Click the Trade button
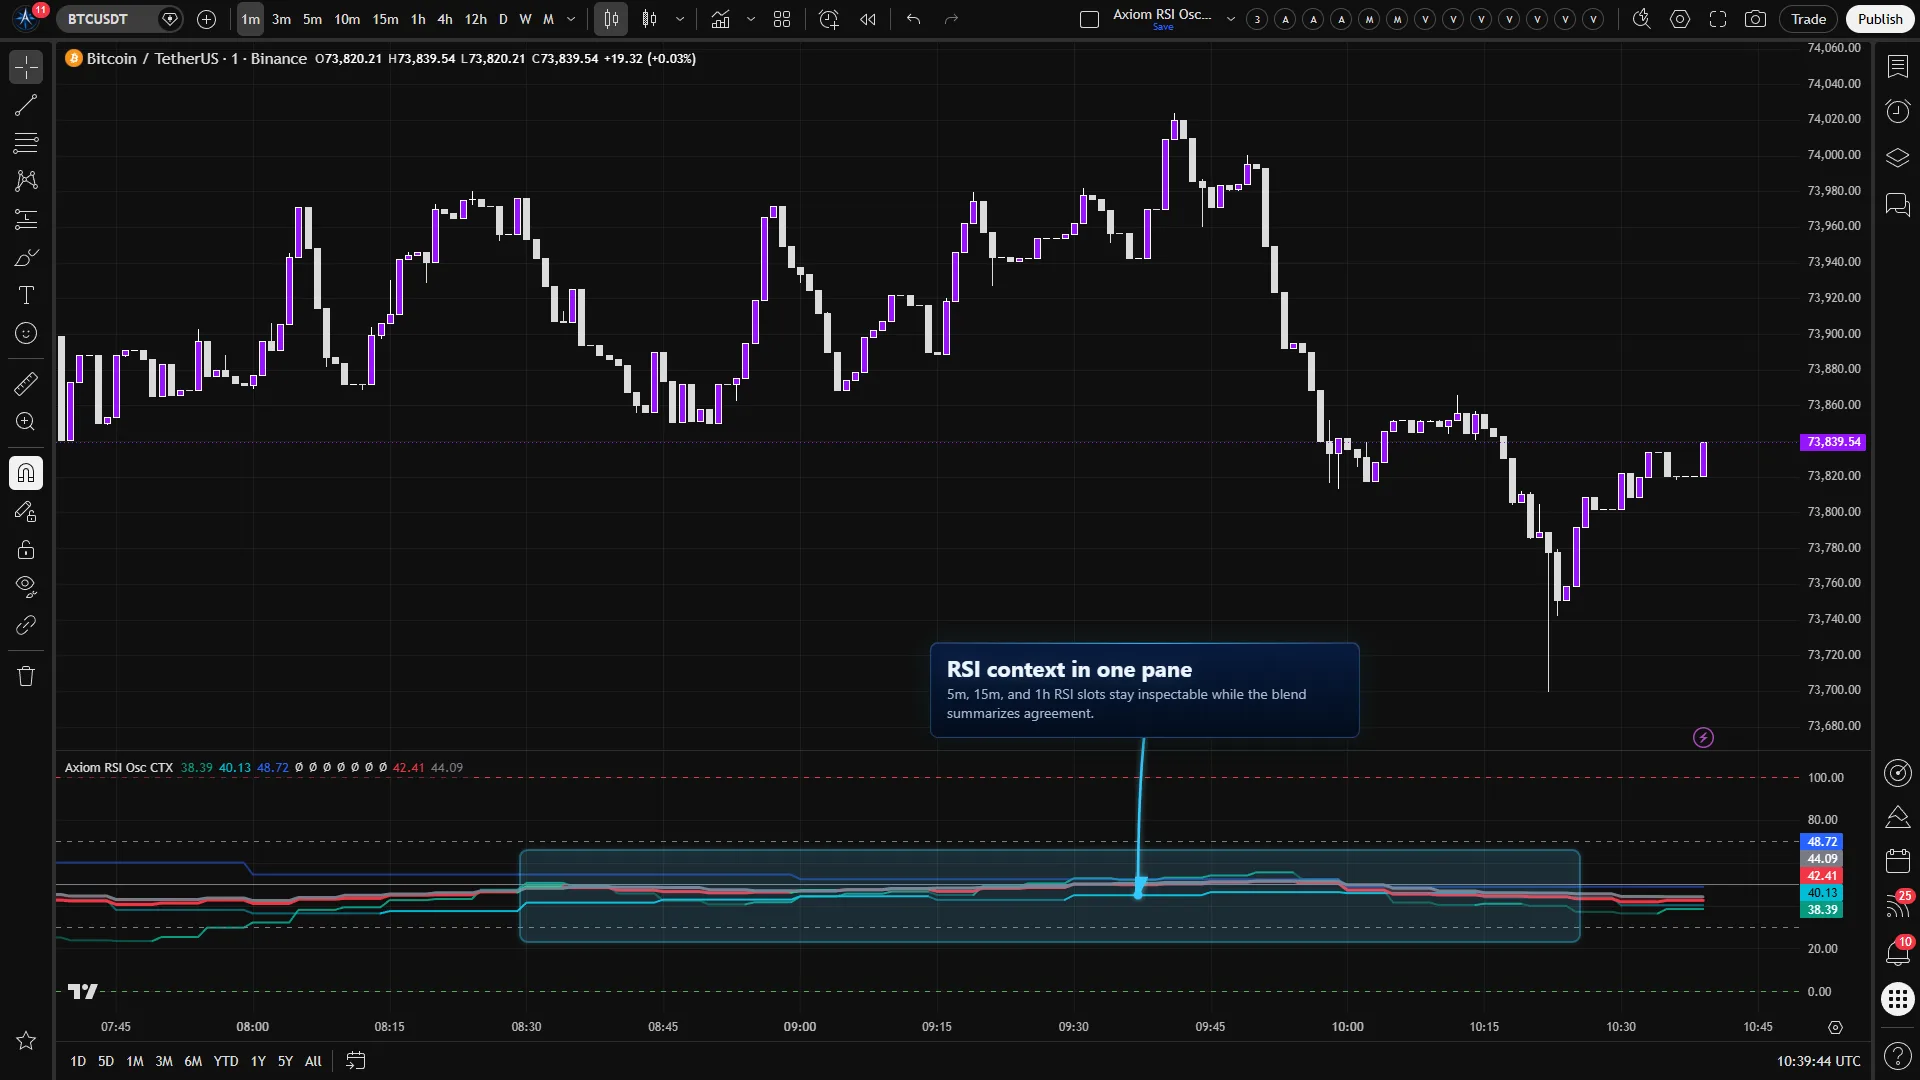 [x=1808, y=19]
